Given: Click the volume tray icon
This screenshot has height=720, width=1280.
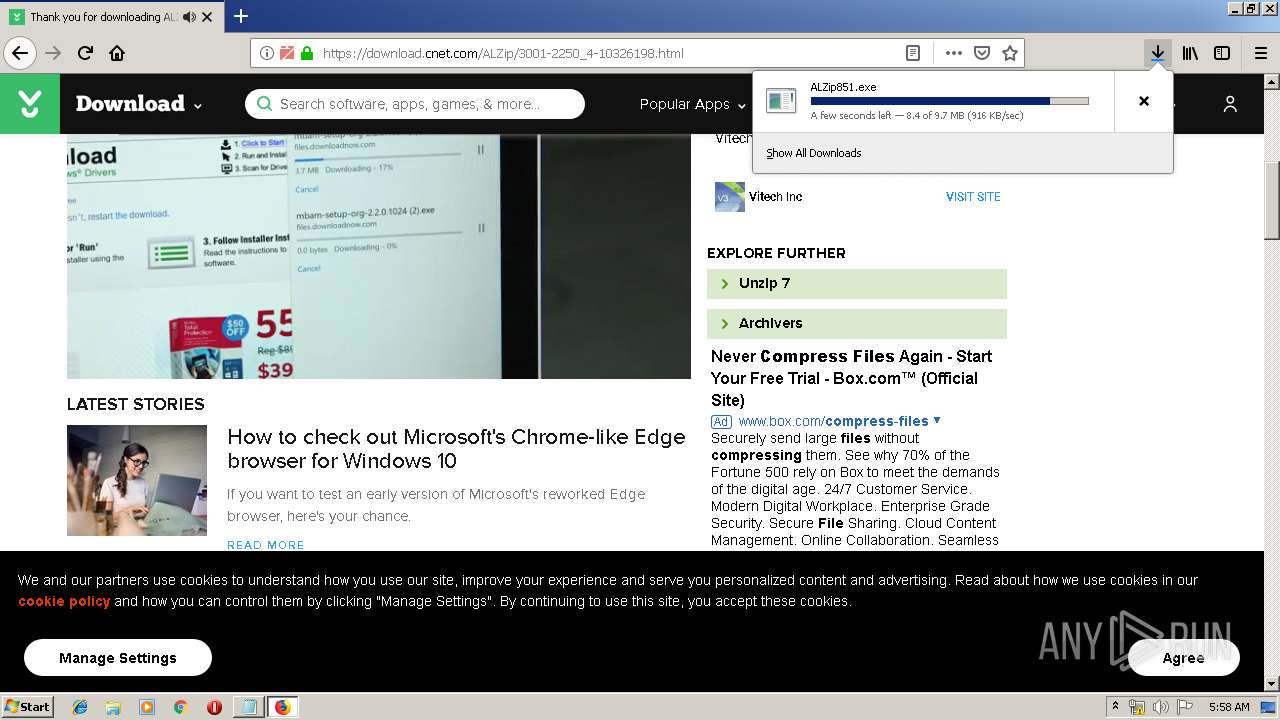Looking at the screenshot, I should [1160, 707].
